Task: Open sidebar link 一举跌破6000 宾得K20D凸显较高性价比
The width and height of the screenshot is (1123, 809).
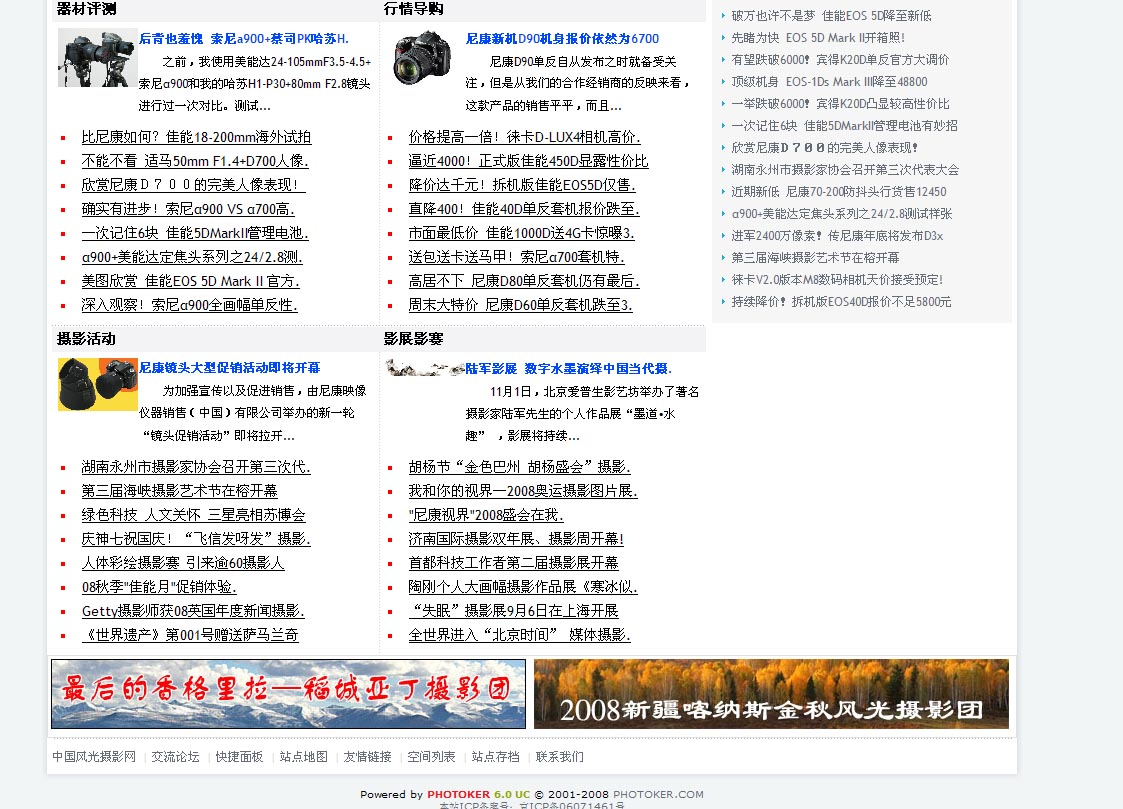Action: (x=840, y=104)
